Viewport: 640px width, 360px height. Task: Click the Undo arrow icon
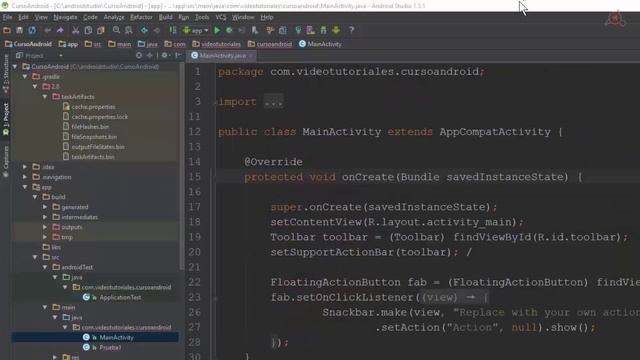pos(47,30)
